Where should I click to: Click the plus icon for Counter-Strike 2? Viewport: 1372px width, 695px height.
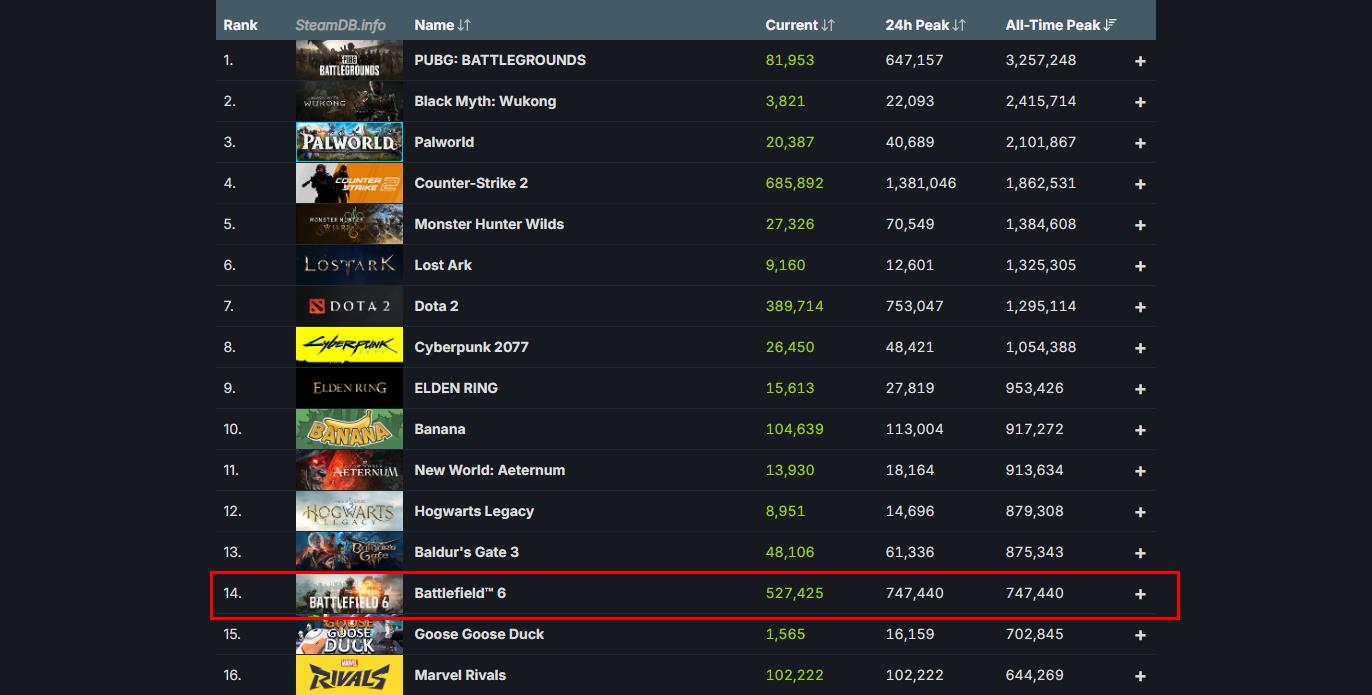pos(1140,184)
